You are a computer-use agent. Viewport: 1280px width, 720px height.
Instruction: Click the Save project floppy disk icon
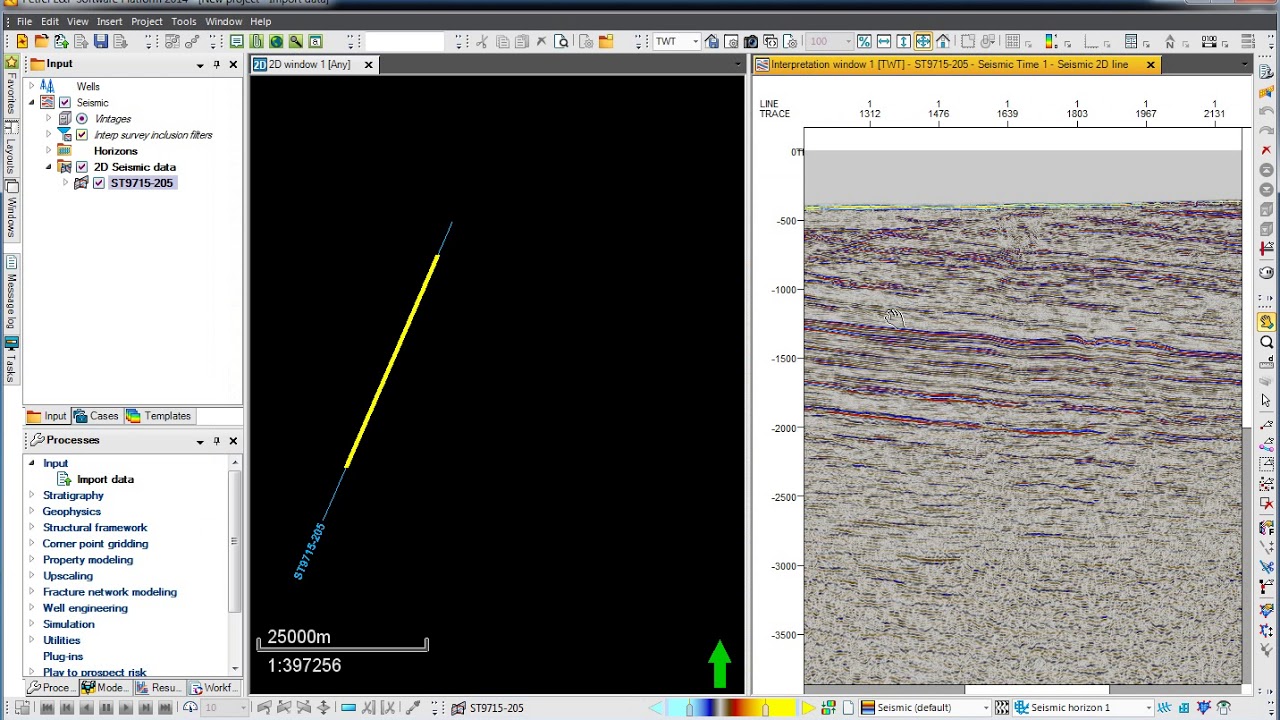pos(101,41)
